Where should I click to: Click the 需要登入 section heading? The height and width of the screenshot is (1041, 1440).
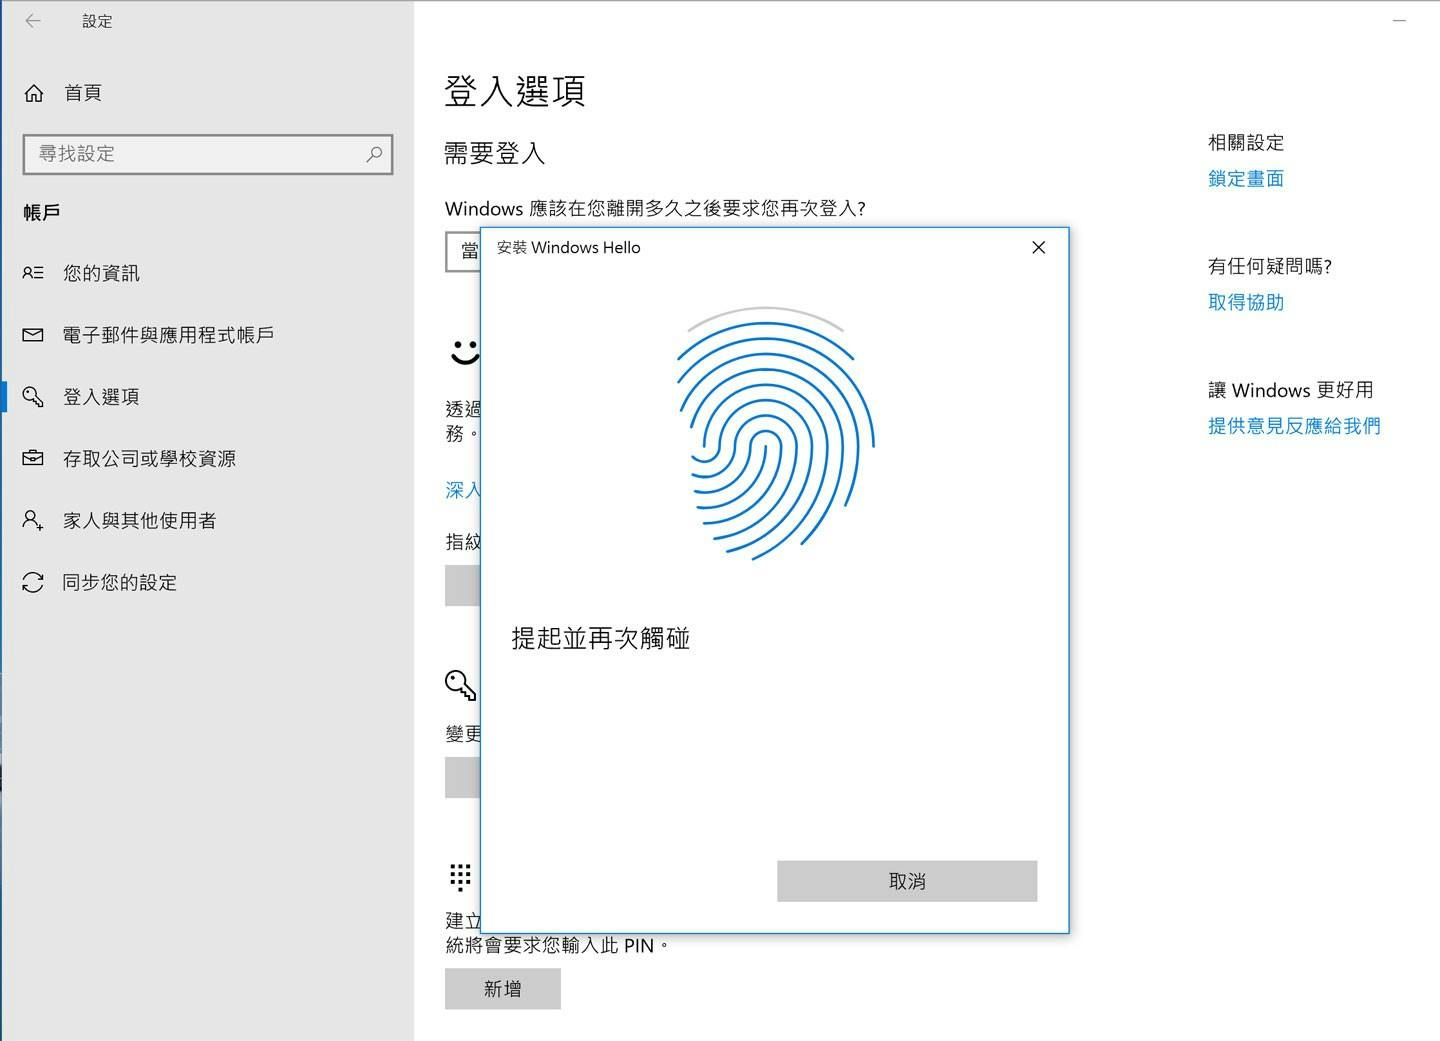click(494, 153)
